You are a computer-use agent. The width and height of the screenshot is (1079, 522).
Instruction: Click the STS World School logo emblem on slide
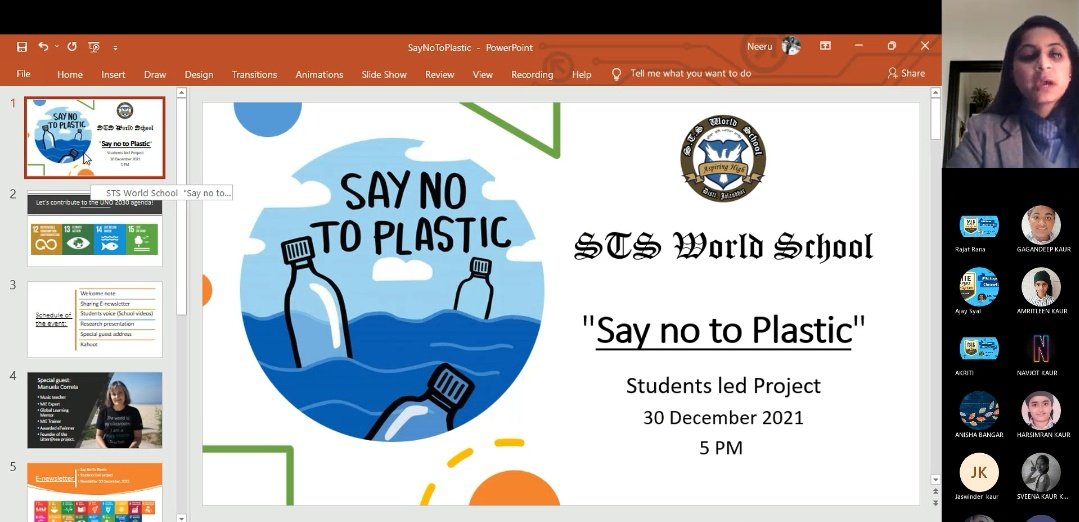click(x=723, y=158)
